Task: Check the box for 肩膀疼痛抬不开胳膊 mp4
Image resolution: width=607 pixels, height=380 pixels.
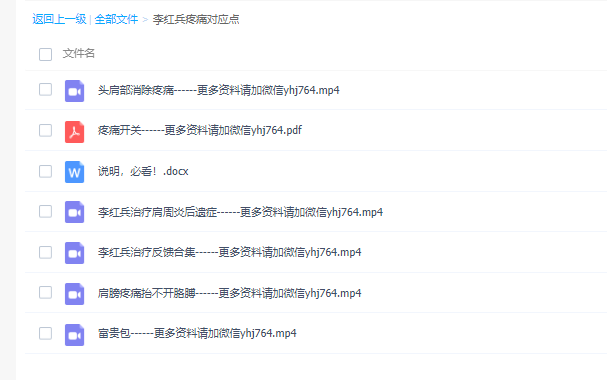Action: (45, 293)
